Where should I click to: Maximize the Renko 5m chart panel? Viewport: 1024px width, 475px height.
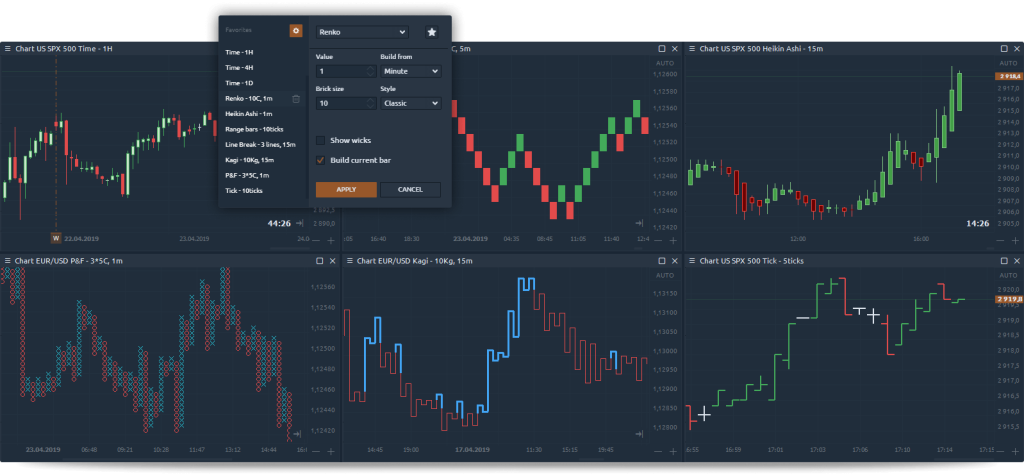click(x=662, y=49)
